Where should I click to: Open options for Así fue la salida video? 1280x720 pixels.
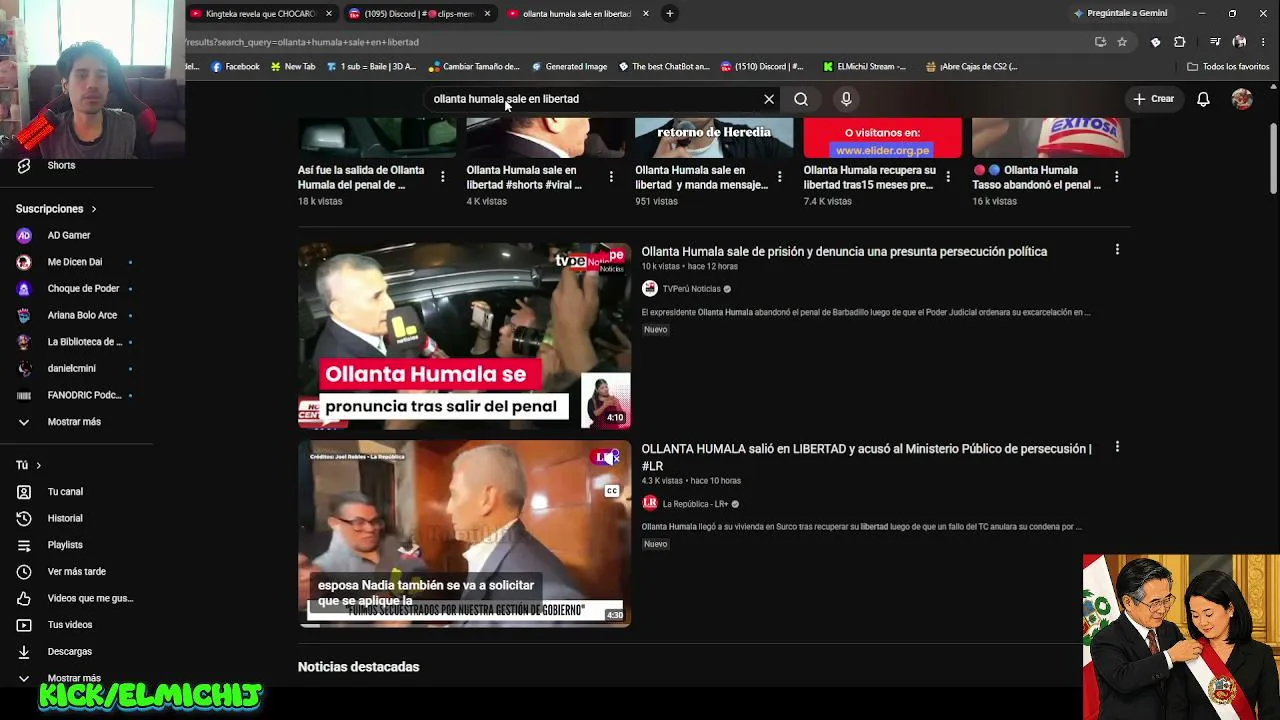coord(442,177)
